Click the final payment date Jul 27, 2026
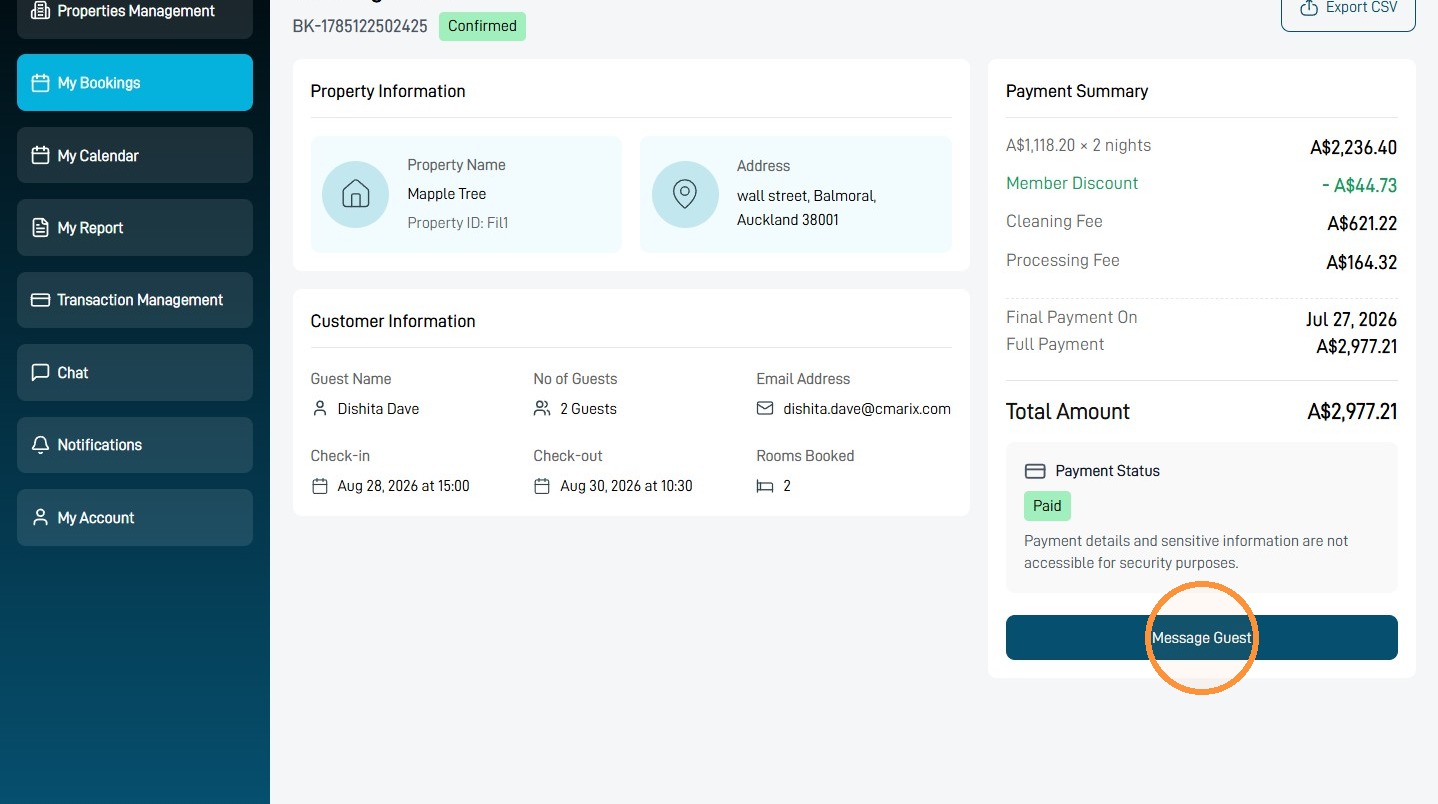The image size is (1438, 804). point(1351,320)
